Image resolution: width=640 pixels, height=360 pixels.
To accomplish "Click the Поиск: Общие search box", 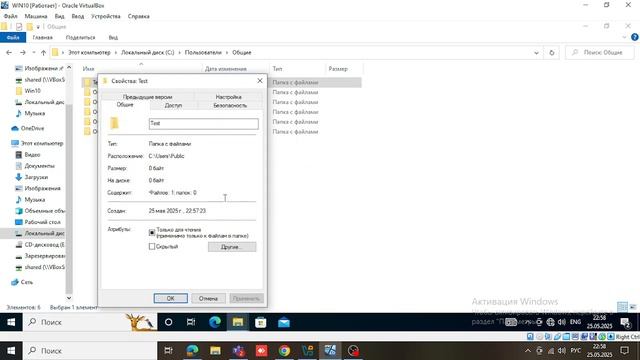I will 600,53.
